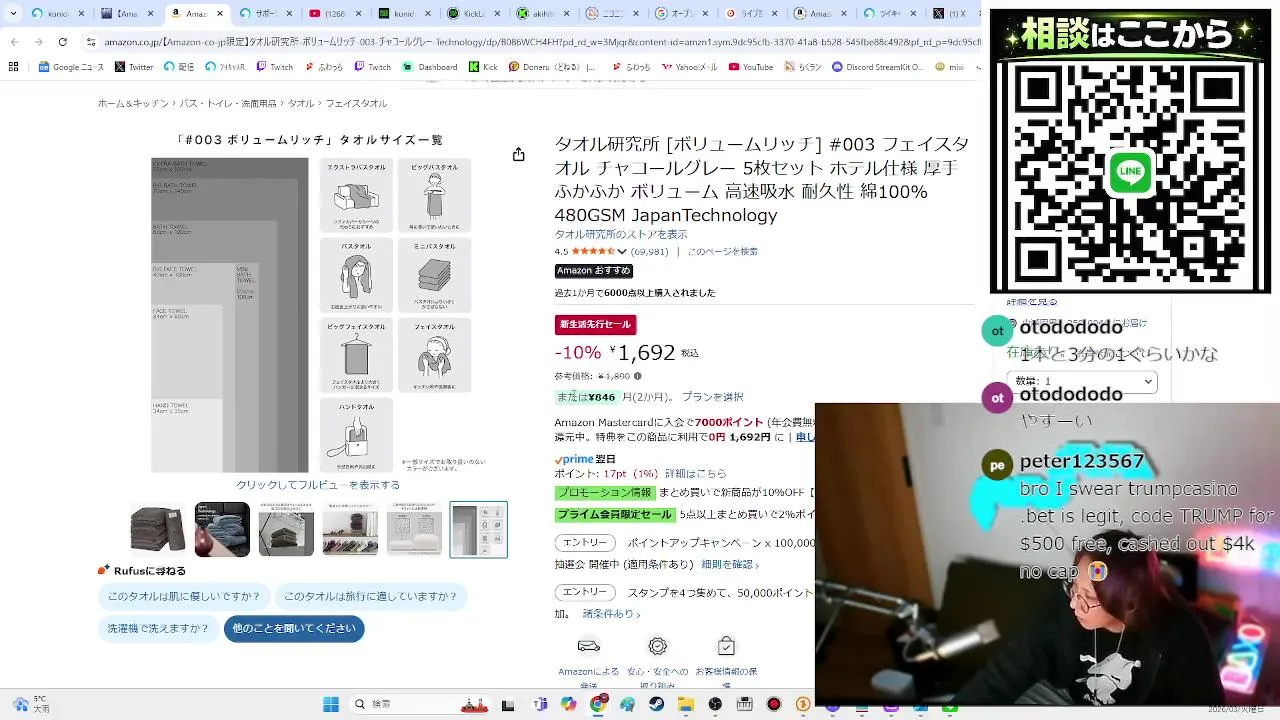Viewport: 1280px width, 720px height.
Task: Open the YouTube bookmark
Action: pyautogui.click(x=750, y=67)
